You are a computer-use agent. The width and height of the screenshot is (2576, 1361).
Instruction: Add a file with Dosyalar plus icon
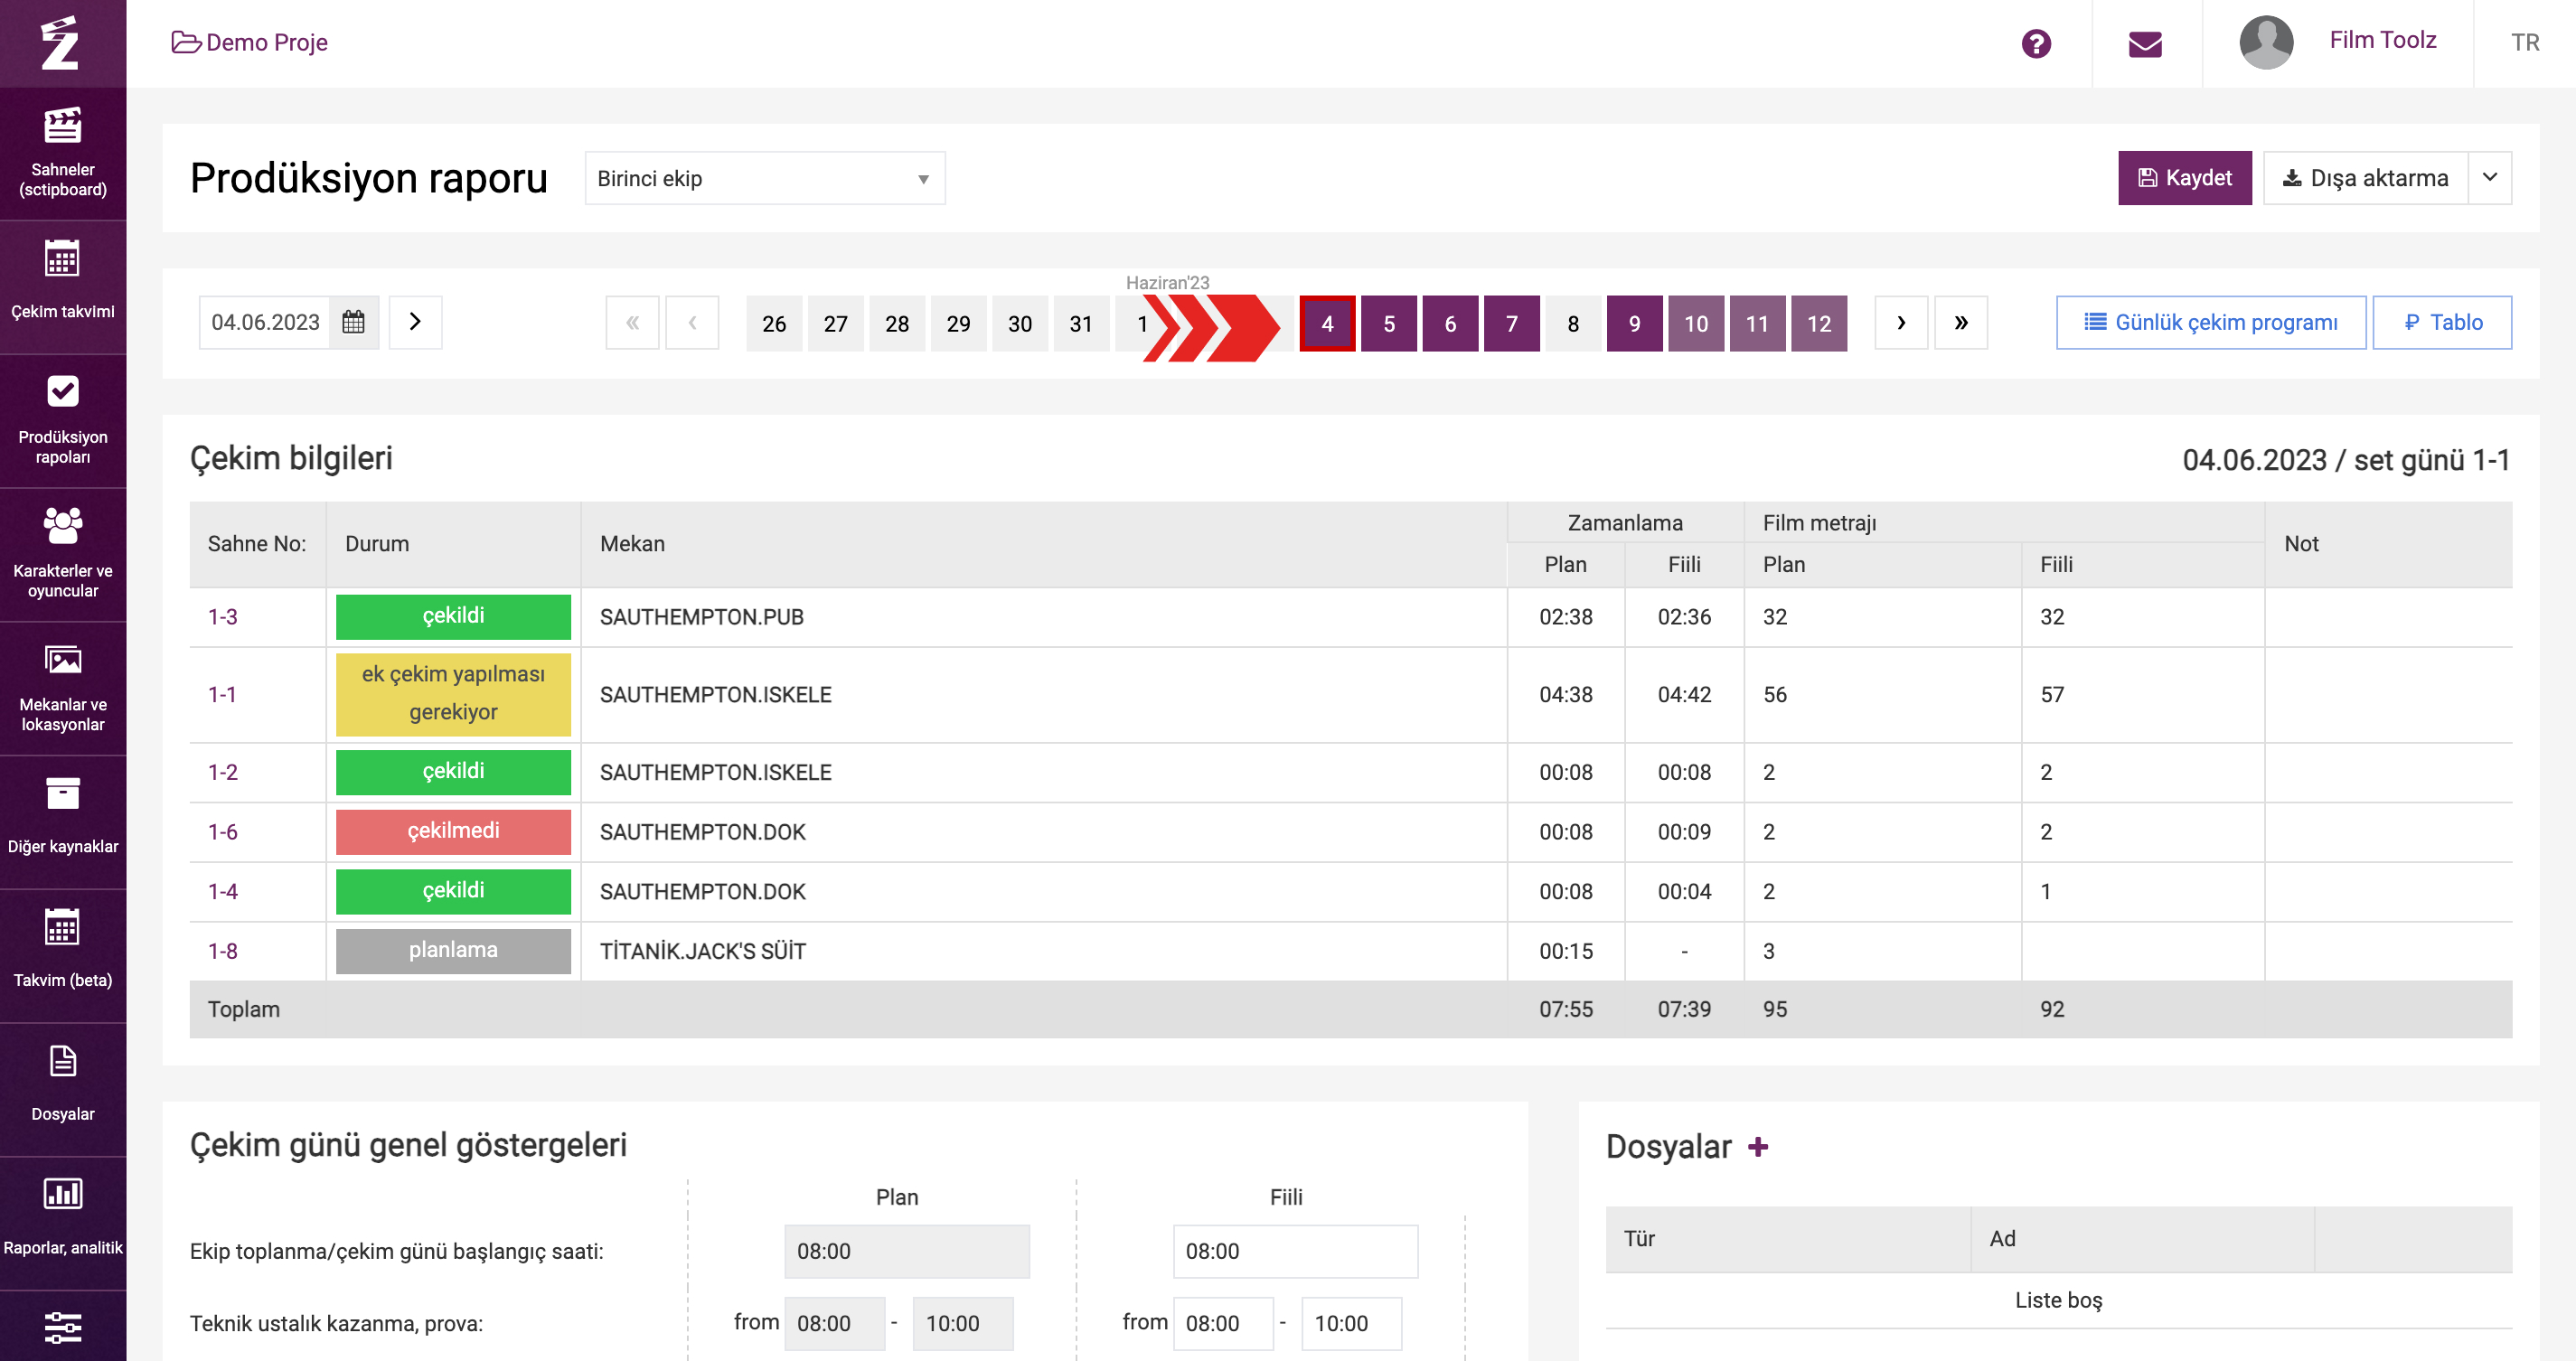tap(1758, 1147)
